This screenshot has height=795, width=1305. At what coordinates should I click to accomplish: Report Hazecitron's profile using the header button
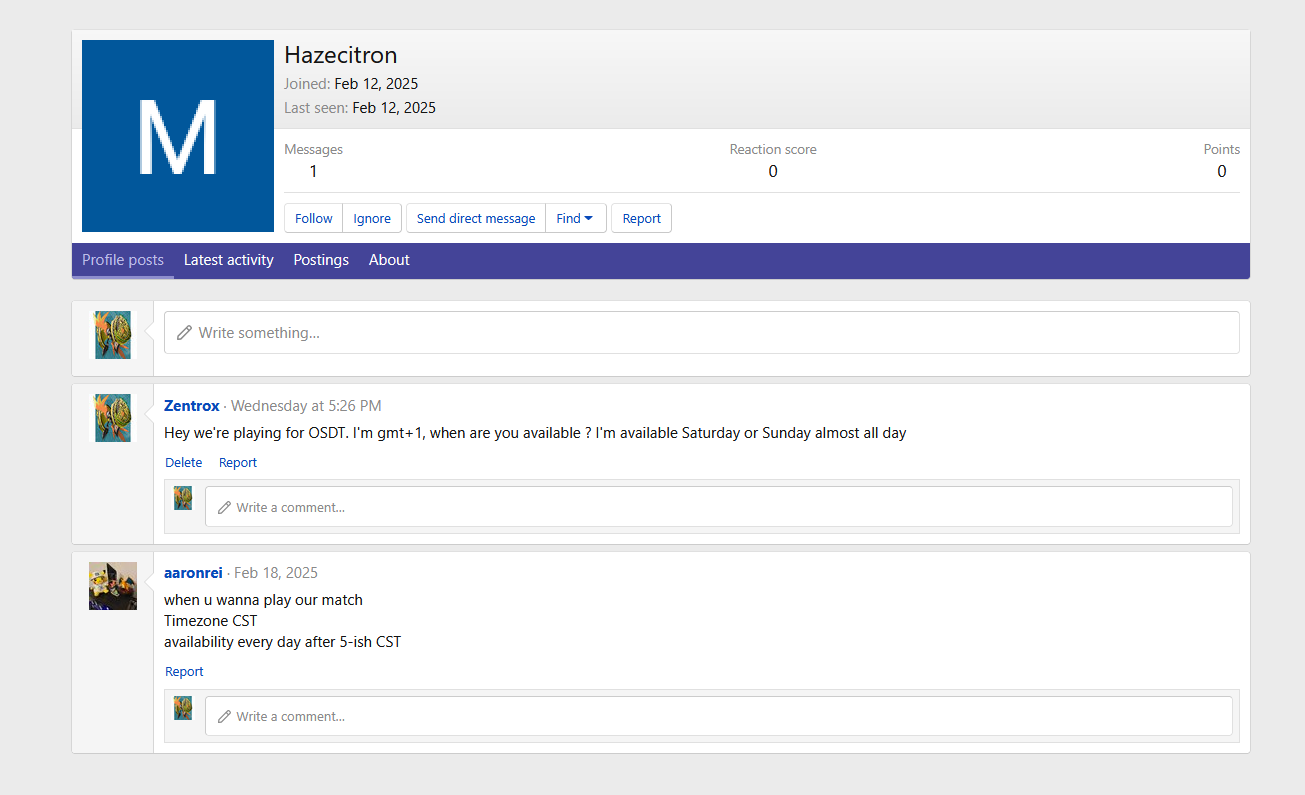pyautogui.click(x=641, y=218)
